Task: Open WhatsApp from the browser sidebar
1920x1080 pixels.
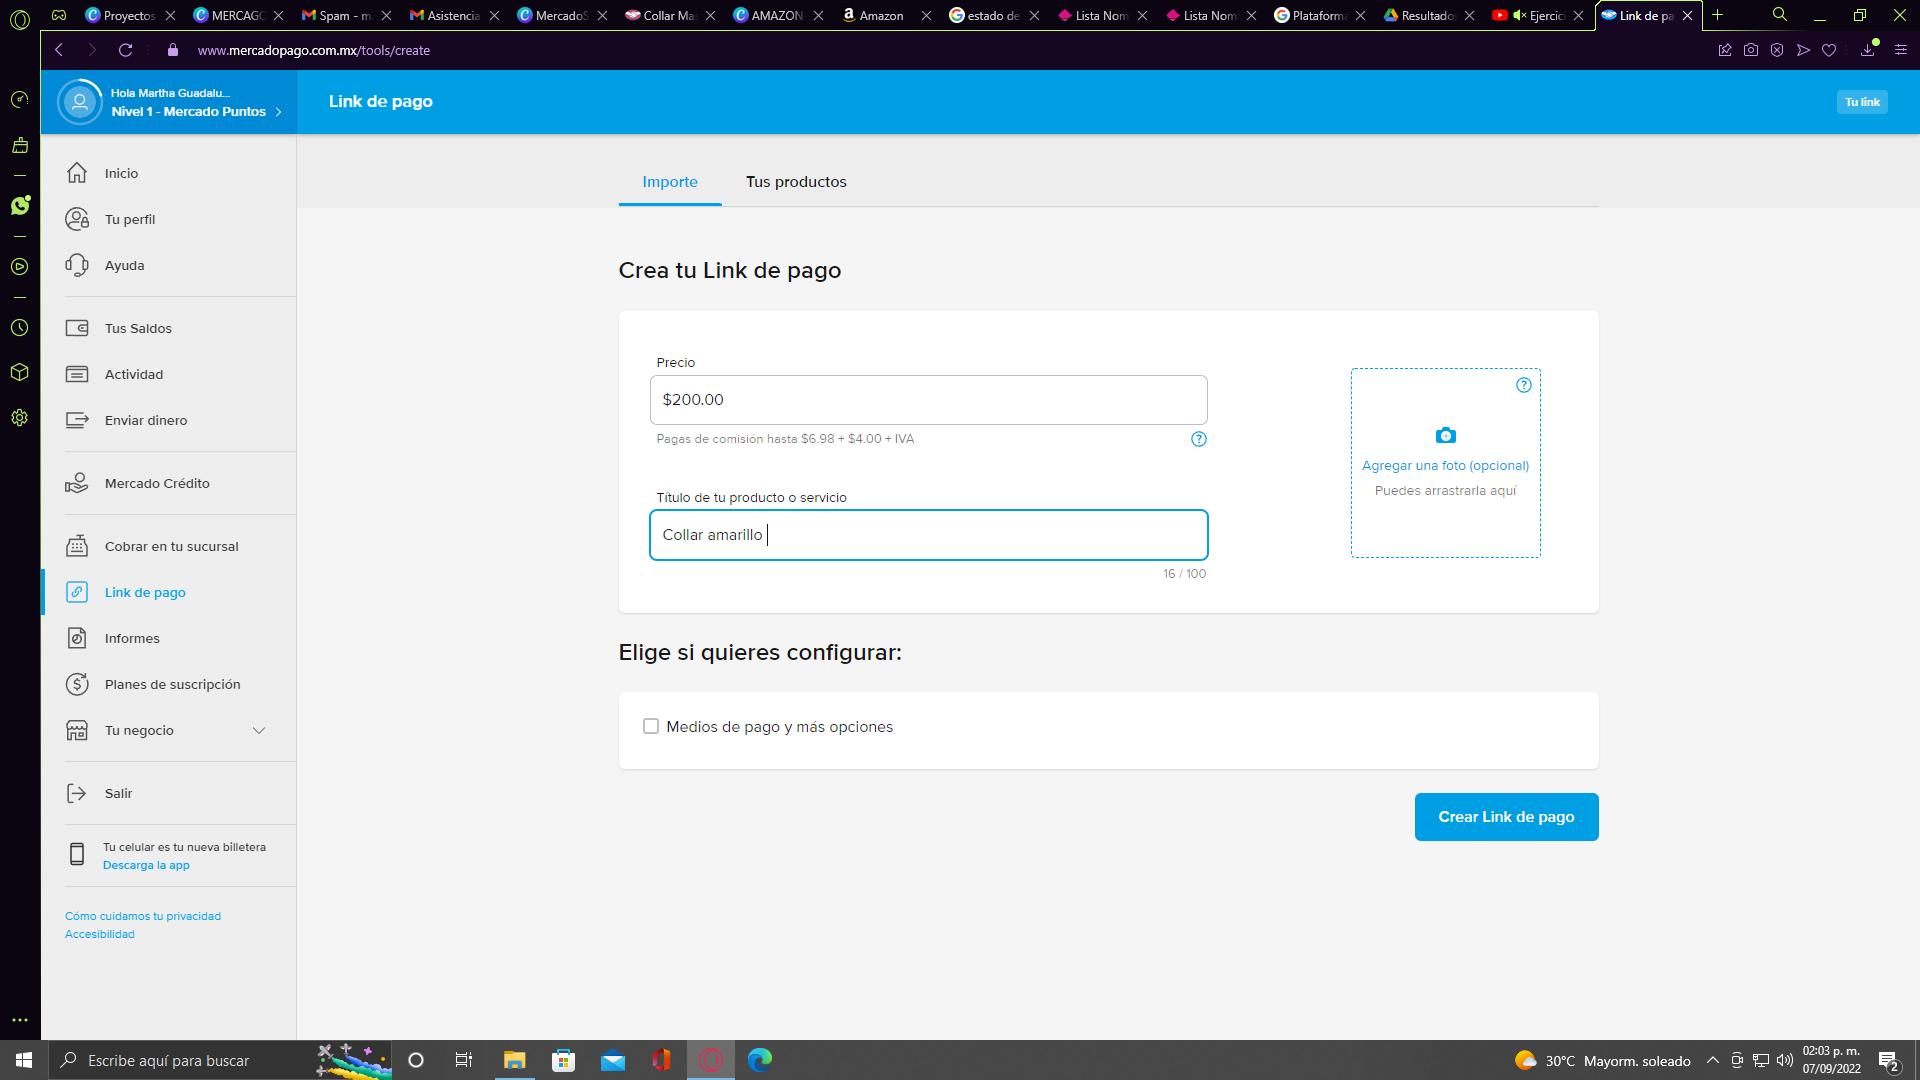Action: (x=20, y=205)
